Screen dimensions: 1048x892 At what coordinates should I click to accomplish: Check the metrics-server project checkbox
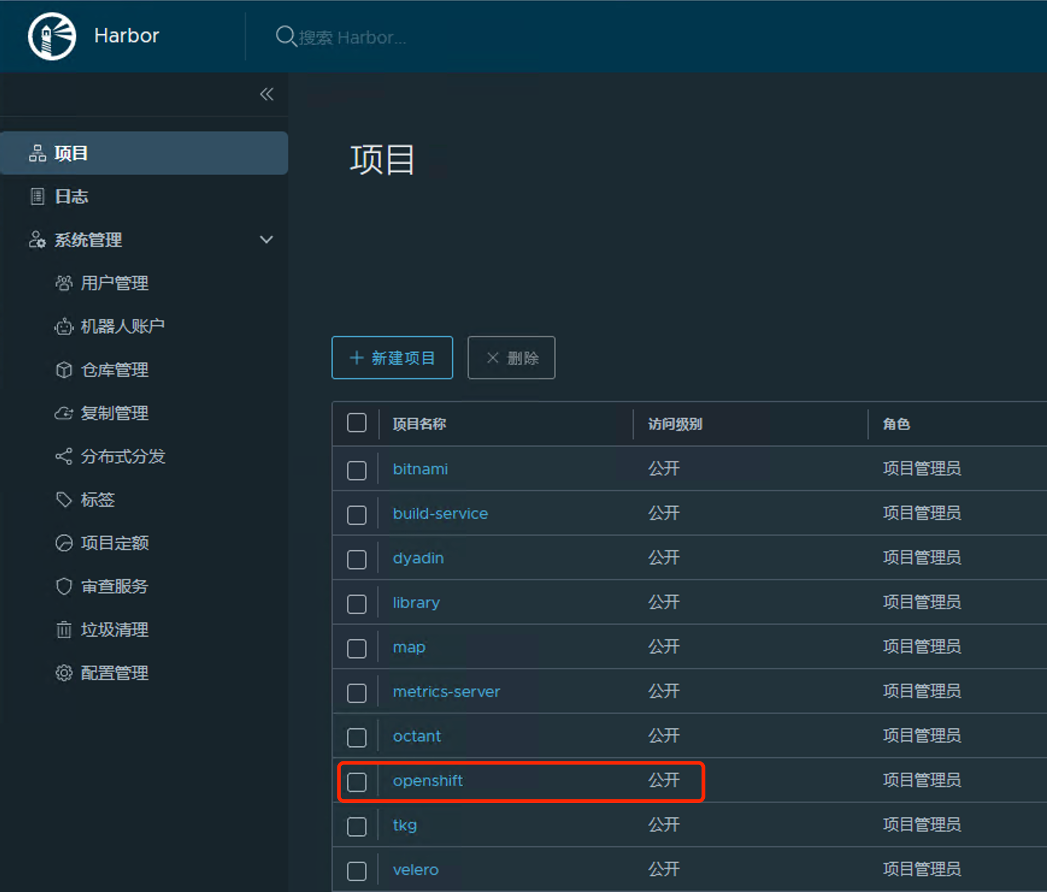[357, 693]
